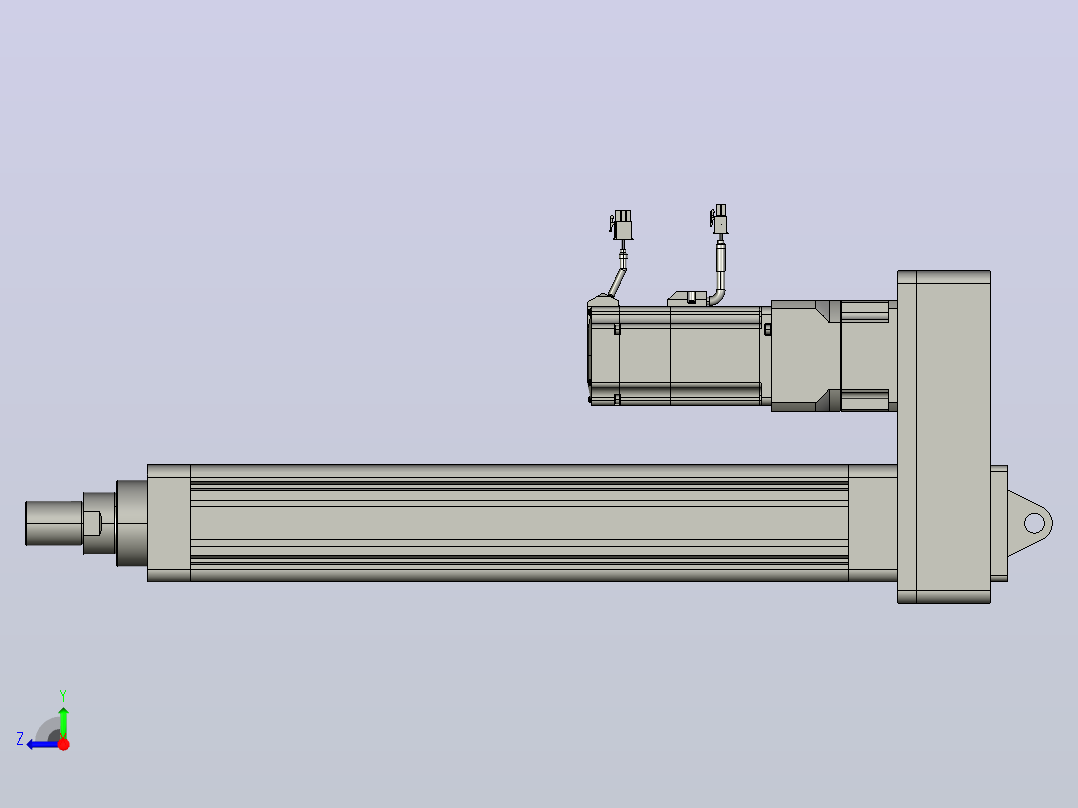1078x808 pixels.
Task: Select the tall belt drive housing block
Action: (944, 437)
